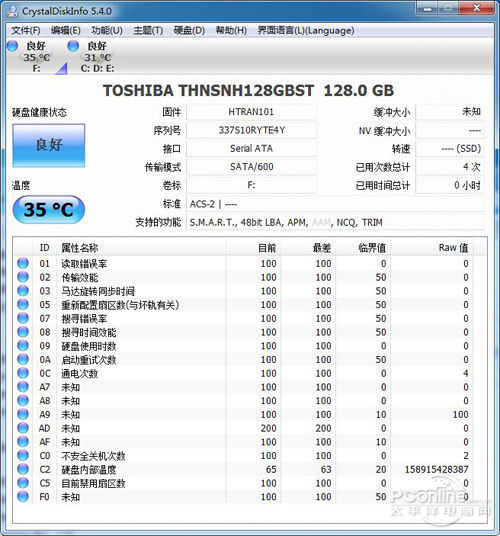Screen dimensions: 500x536
Task: Open the 功能(U) menu
Action: [x=107, y=30]
